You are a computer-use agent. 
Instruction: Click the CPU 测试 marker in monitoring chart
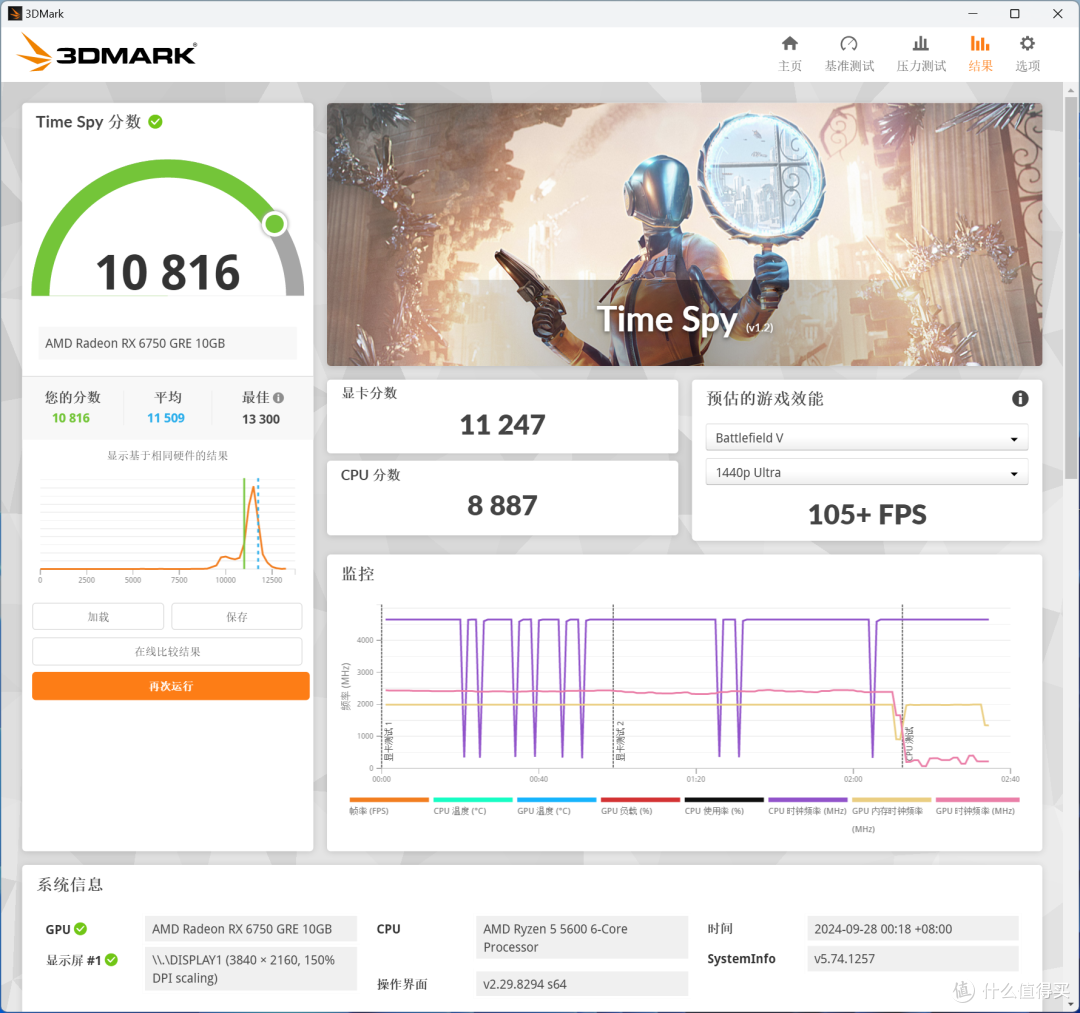(x=909, y=744)
